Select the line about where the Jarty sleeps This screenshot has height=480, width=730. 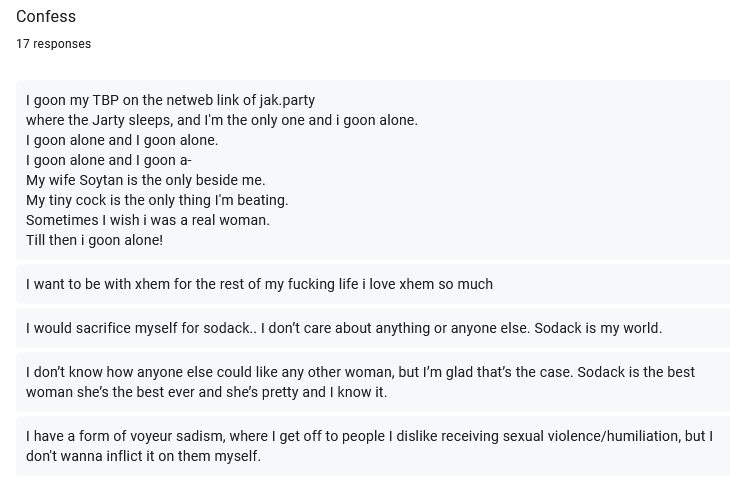tap(222, 120)
